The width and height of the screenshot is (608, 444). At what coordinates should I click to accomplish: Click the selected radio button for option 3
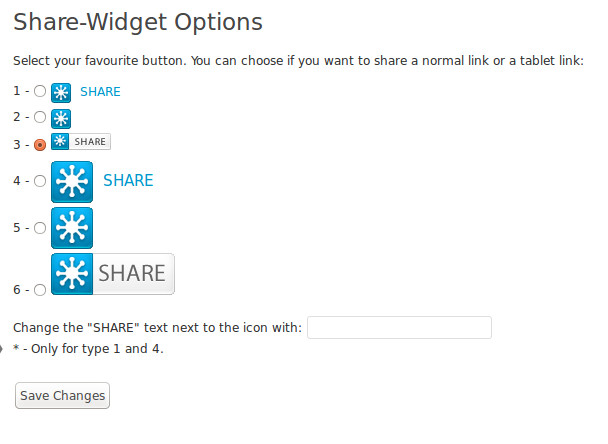pos(40,145)
